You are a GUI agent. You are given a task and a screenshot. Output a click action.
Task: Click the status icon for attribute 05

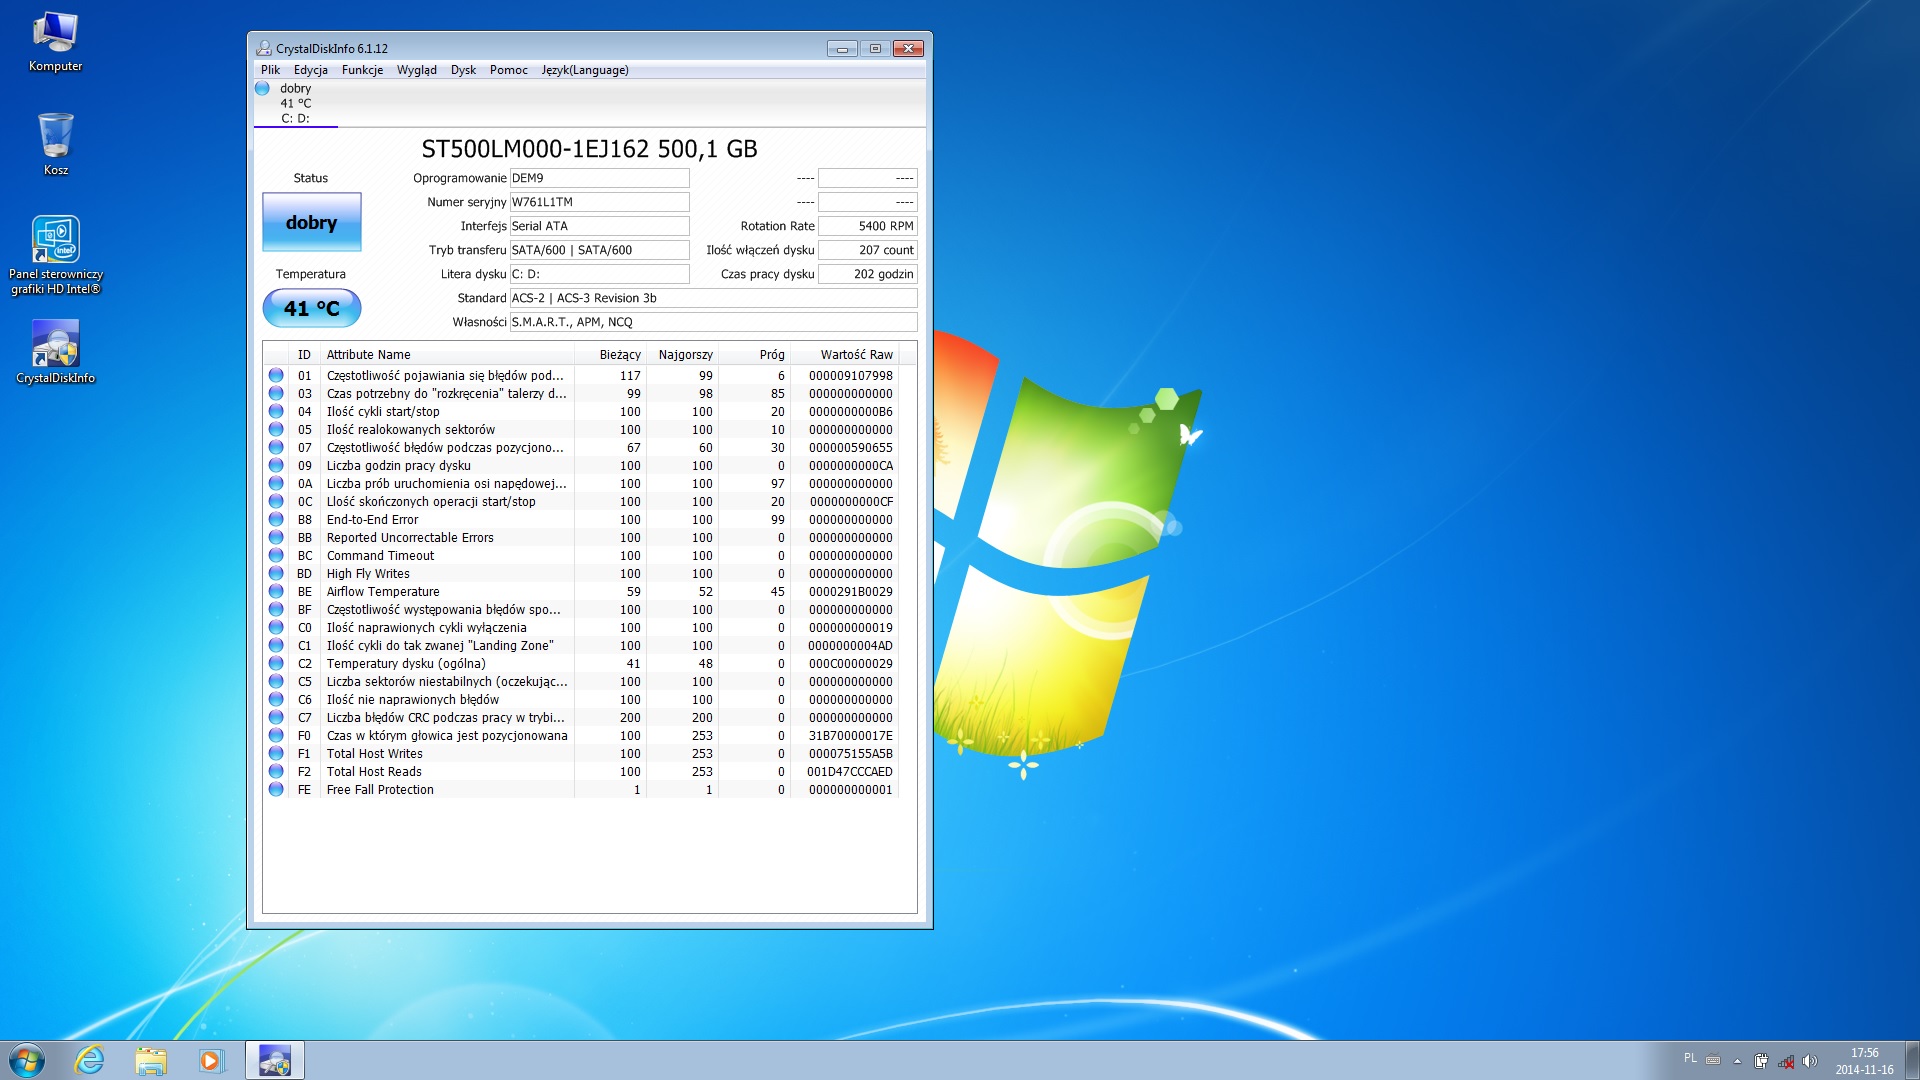tap(276, 429)
